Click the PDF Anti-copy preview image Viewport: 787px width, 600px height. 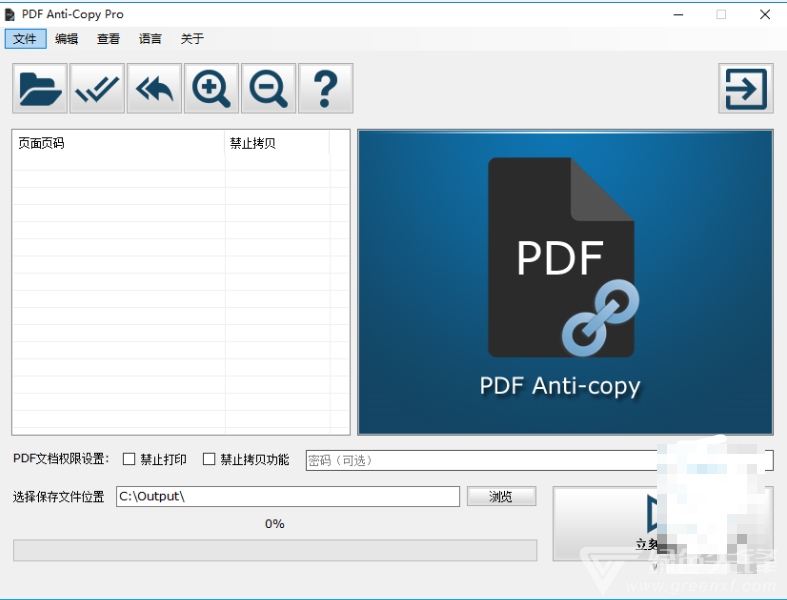pyautogui.click(x=565, y=283)
